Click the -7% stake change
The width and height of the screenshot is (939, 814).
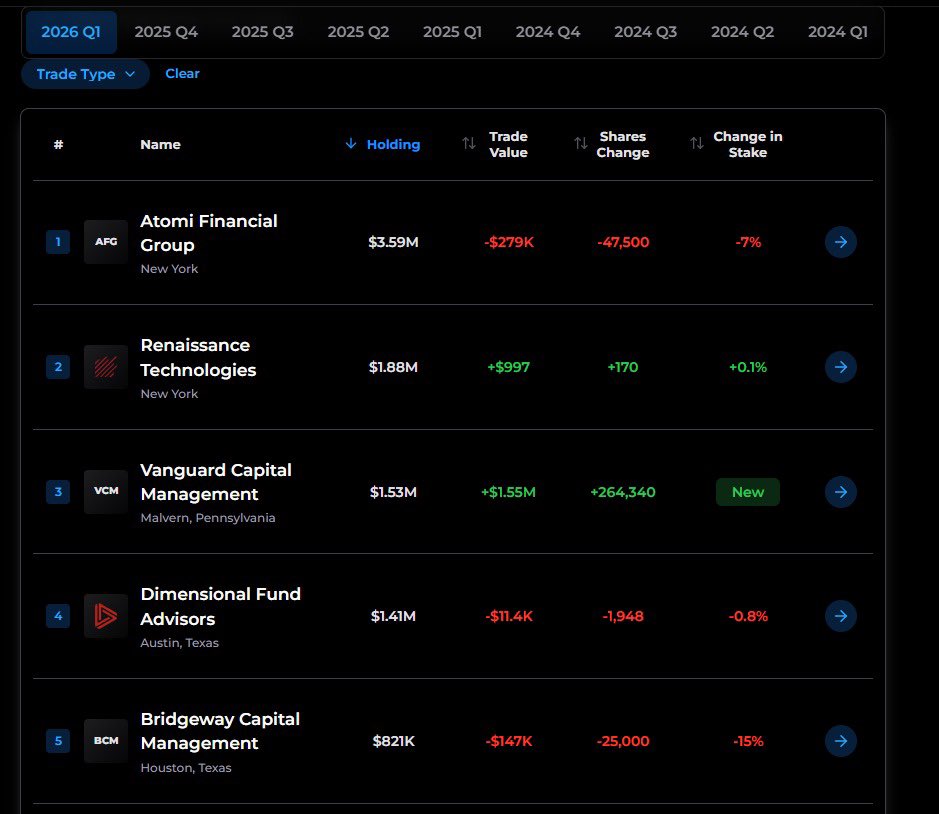748,242
